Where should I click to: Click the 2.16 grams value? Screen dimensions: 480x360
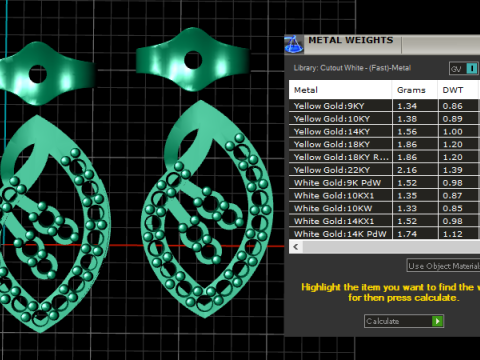407,170
